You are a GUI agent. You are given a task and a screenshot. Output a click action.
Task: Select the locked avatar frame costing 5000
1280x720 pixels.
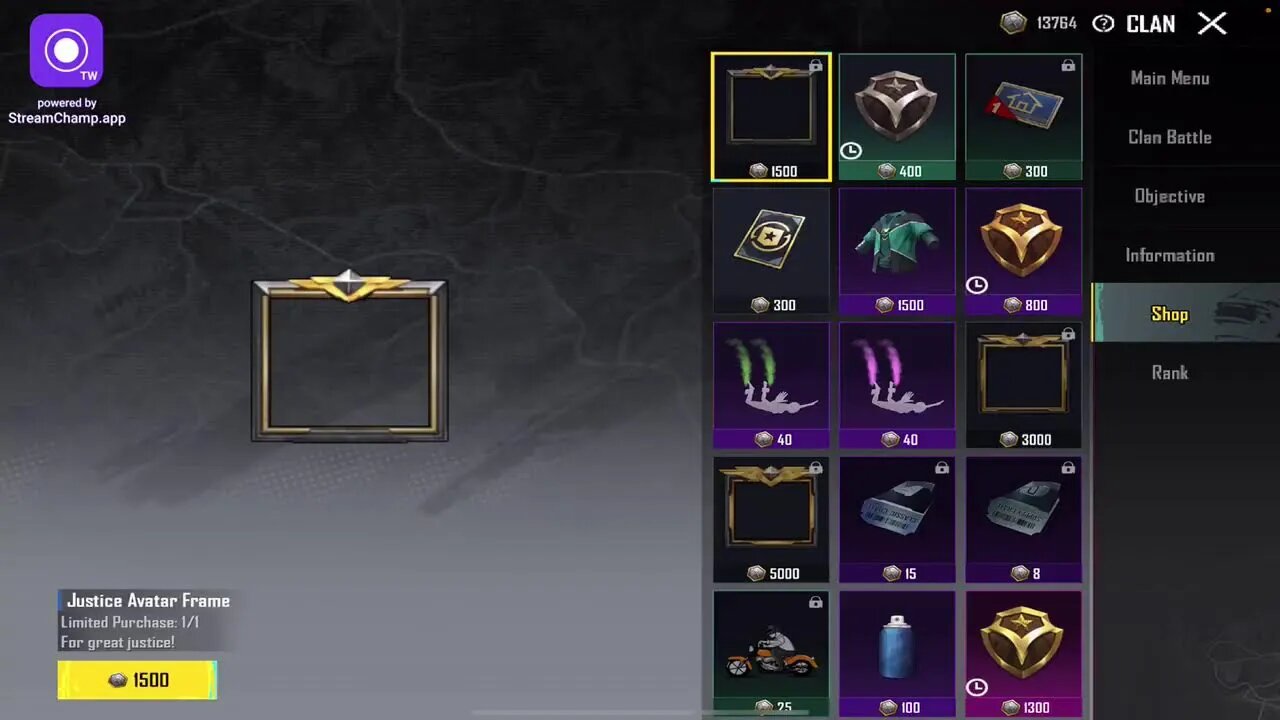point(771,519)
